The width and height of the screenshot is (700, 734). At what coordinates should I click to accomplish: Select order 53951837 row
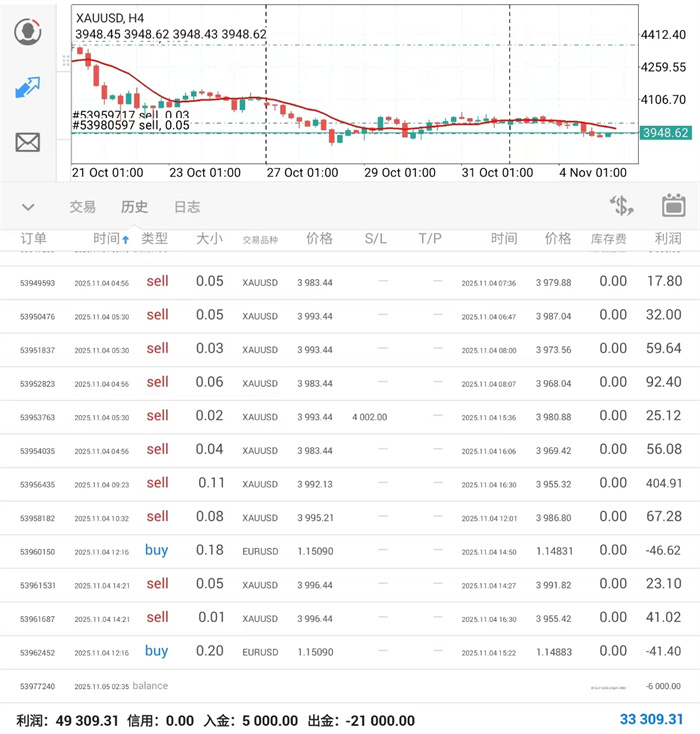point(350,350)
